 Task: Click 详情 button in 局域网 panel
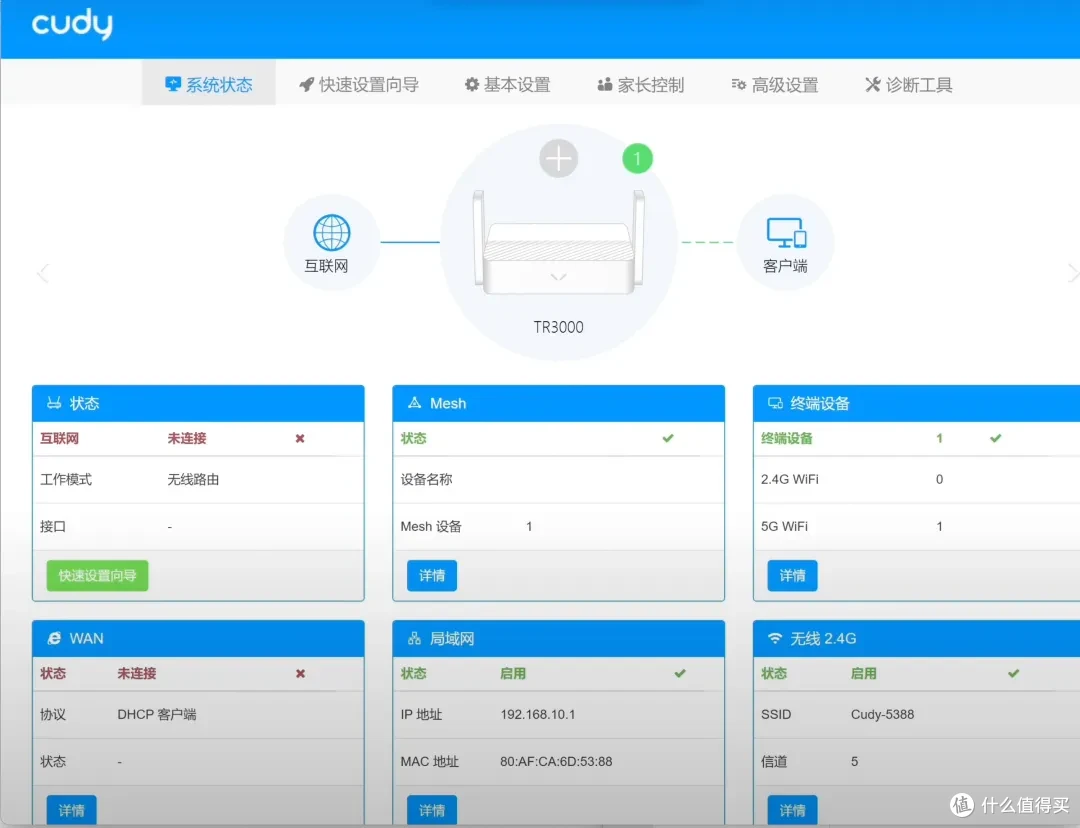point(432,809)
